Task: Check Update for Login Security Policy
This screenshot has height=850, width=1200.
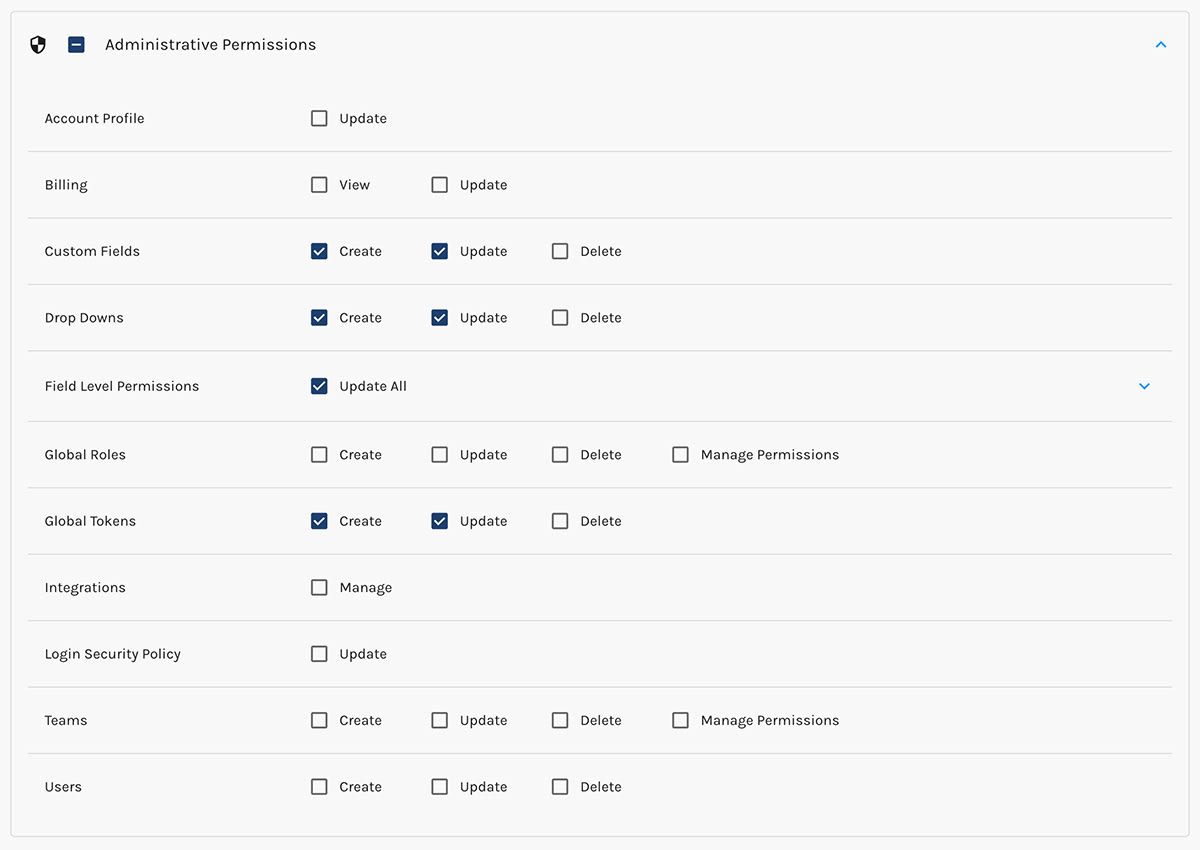Action: tap(319, 653)
